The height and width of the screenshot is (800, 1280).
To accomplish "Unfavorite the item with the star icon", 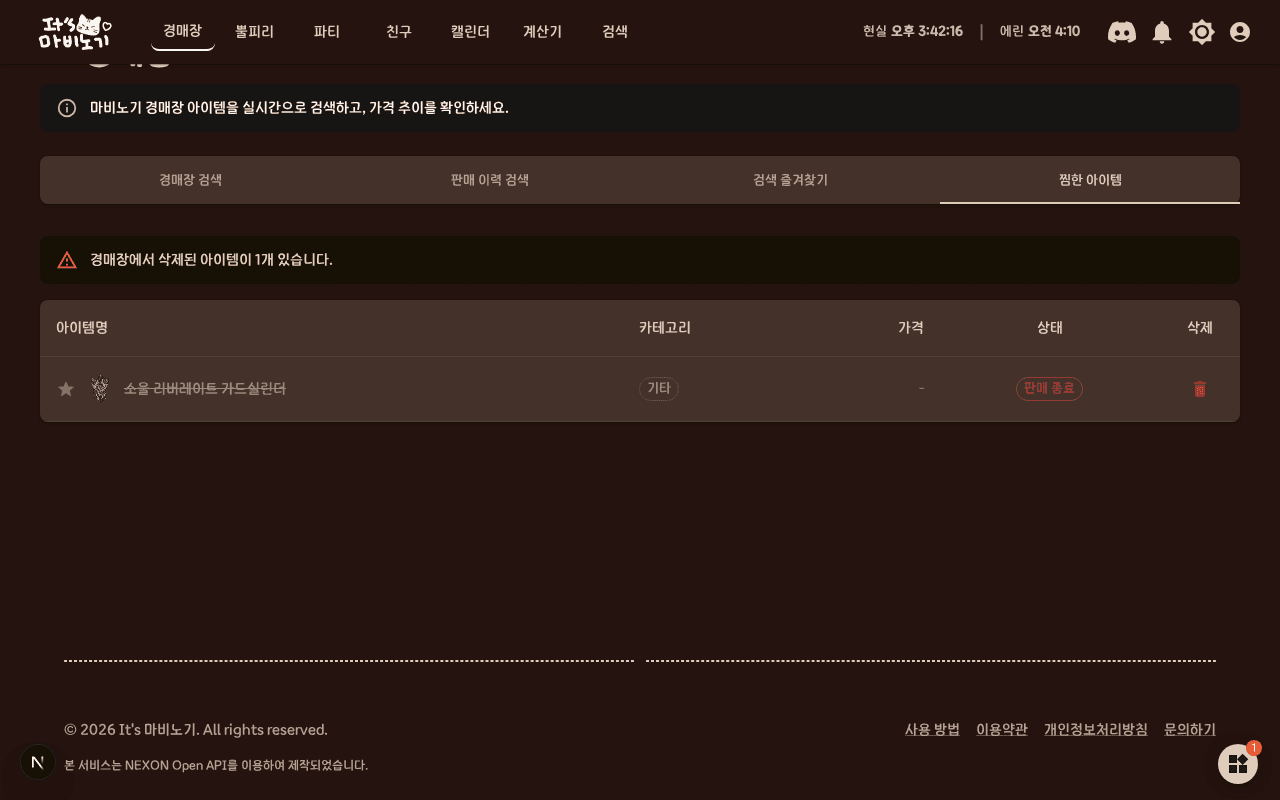I will tap(66, 389).
